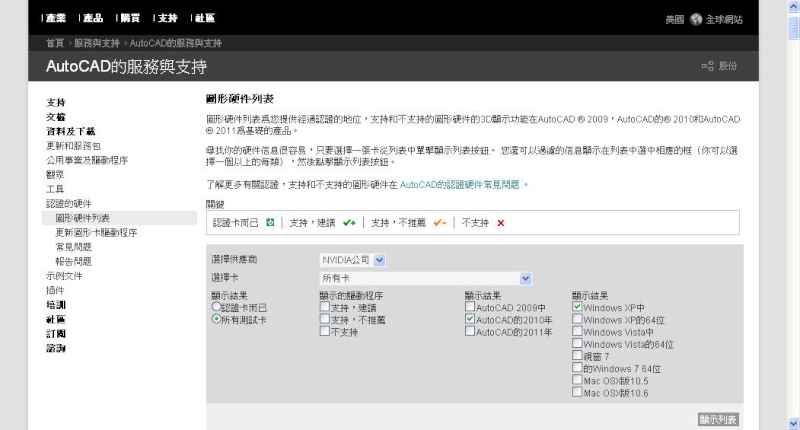800x430 pixels.
Task: Check the Mac OSX版10.5 checkbox
Action: coord(577,380)
